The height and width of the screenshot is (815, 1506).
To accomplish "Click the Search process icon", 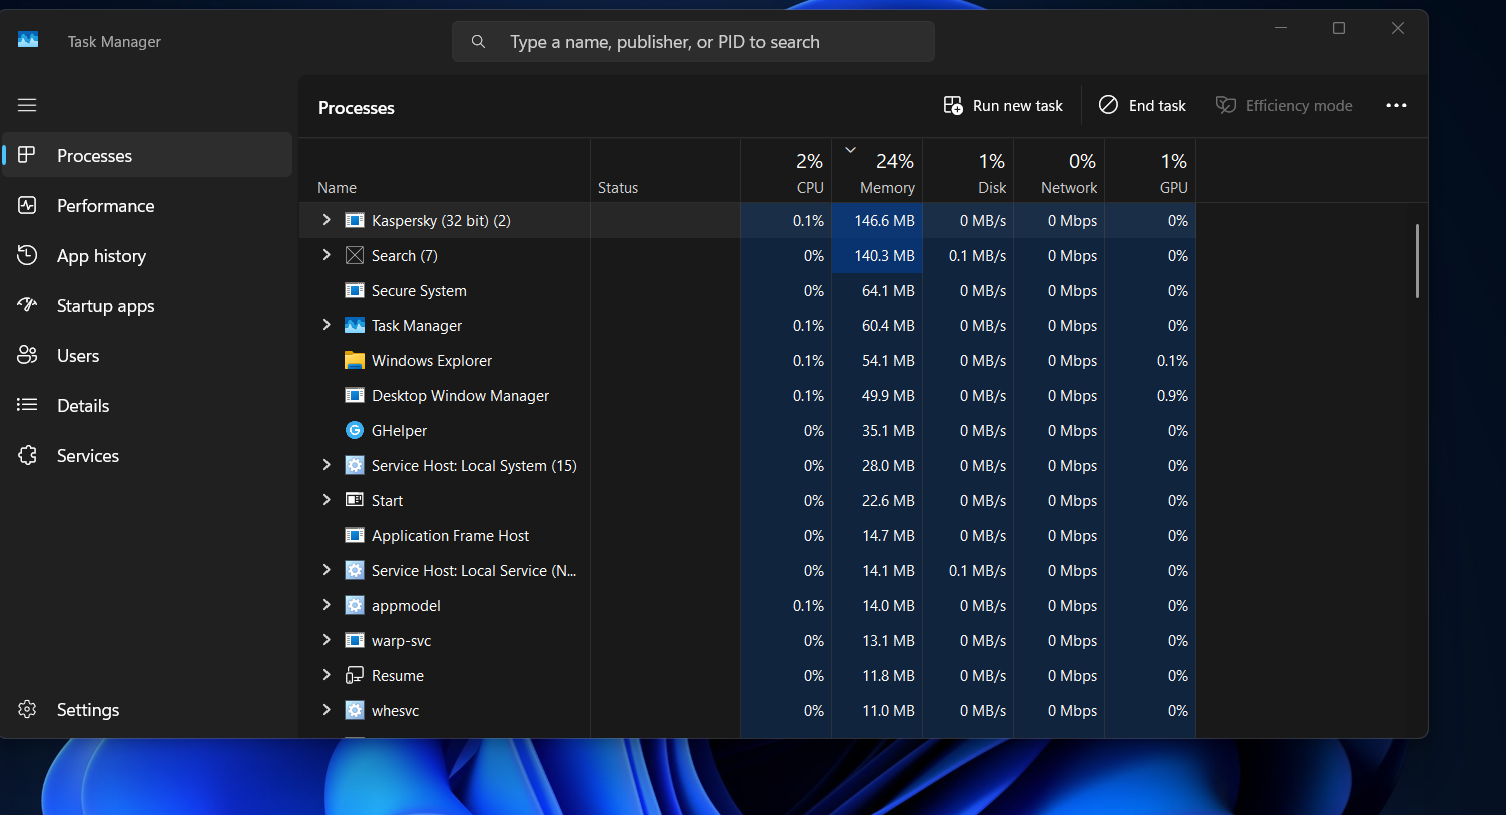I will tap(354, 255).
